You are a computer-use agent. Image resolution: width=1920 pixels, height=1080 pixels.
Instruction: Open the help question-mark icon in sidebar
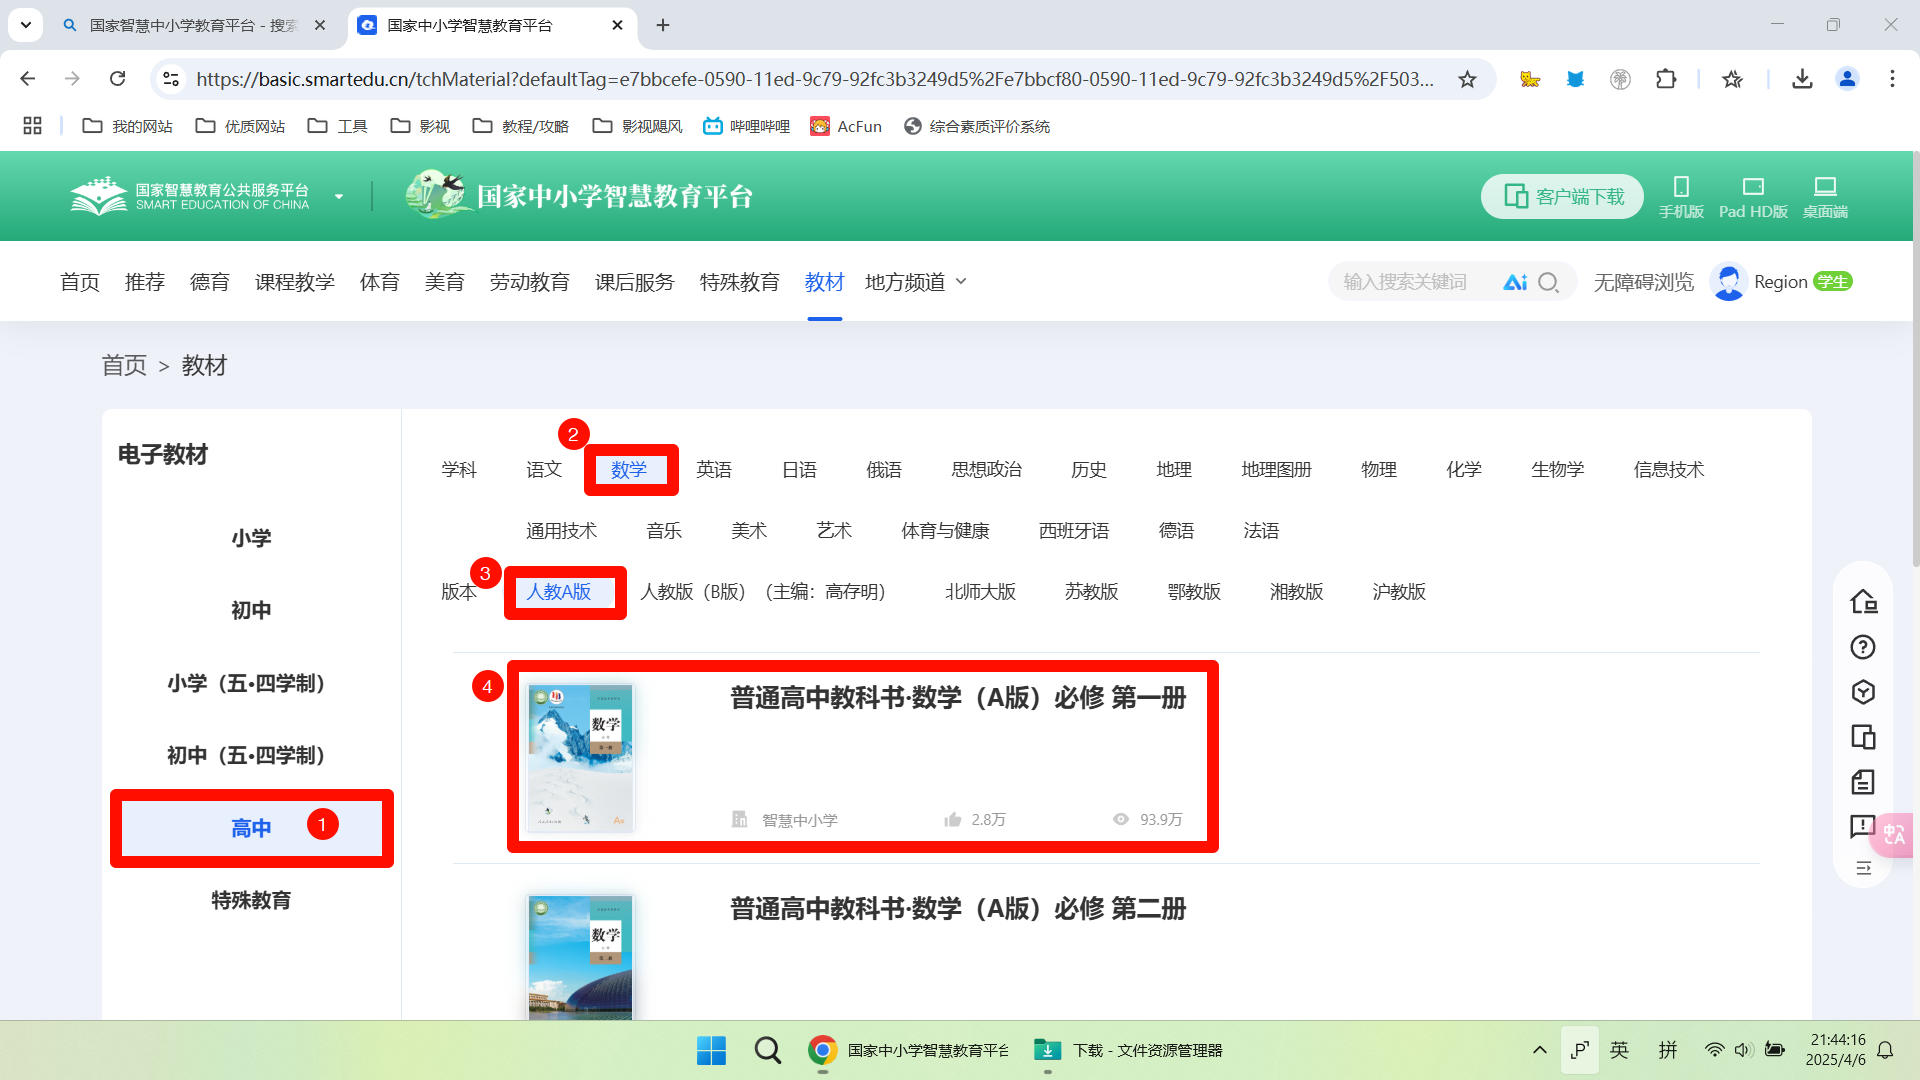point(1863,647)
